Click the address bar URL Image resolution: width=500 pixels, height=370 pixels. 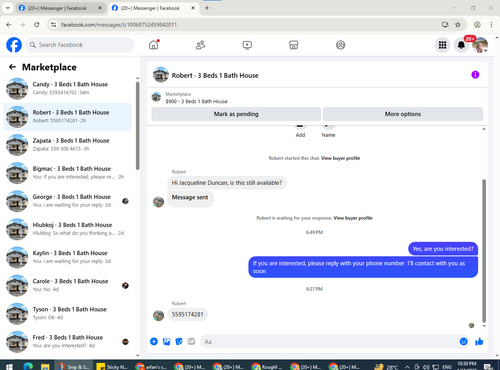pyautogui.click(x=119, y=25)
